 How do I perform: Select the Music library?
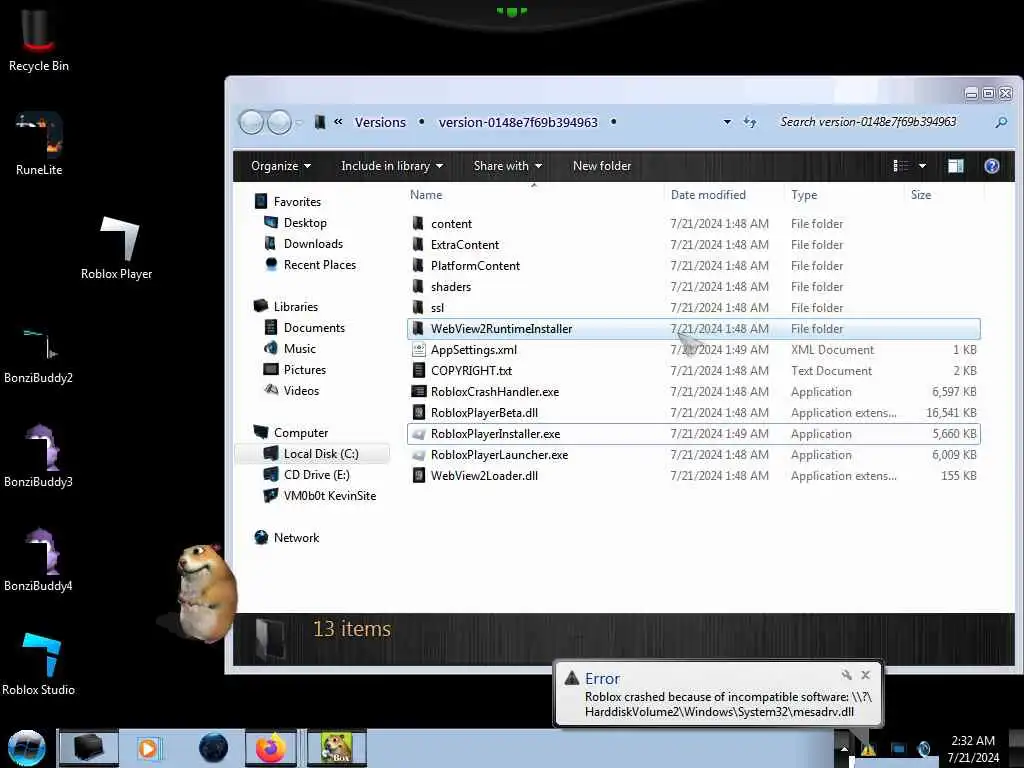pos(290,349)
